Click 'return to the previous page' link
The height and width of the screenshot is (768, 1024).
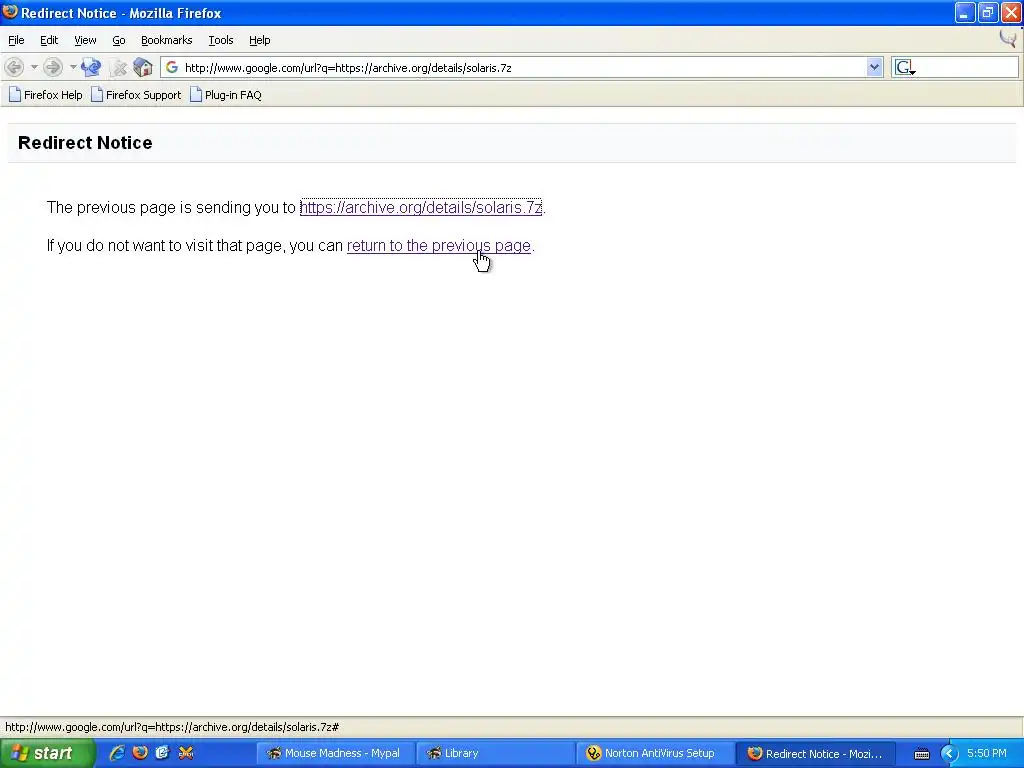click(x=439, y=246)
